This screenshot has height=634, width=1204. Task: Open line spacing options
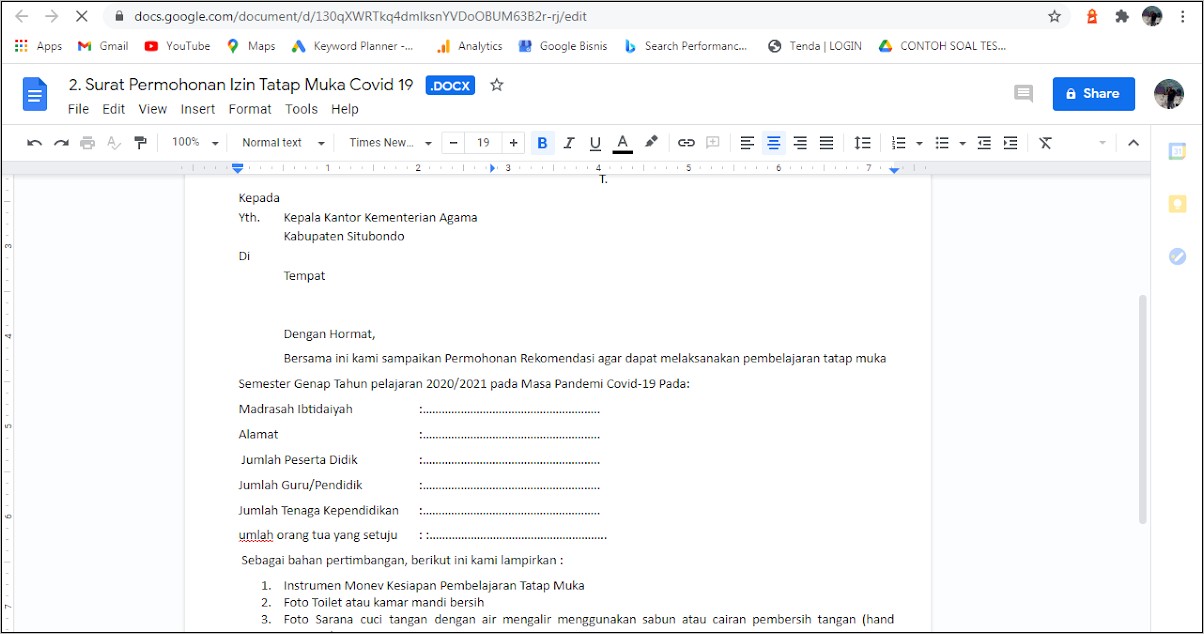[x=862, y=143]
